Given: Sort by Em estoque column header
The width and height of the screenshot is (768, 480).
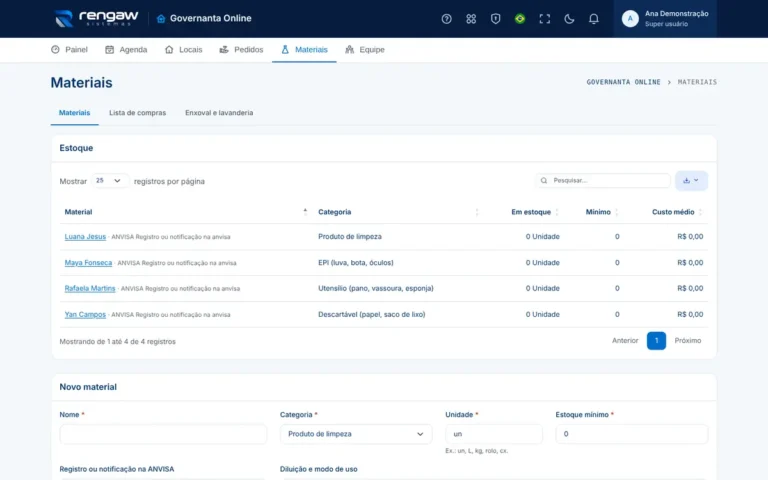Looking at the screenshot, I should 531,212.
